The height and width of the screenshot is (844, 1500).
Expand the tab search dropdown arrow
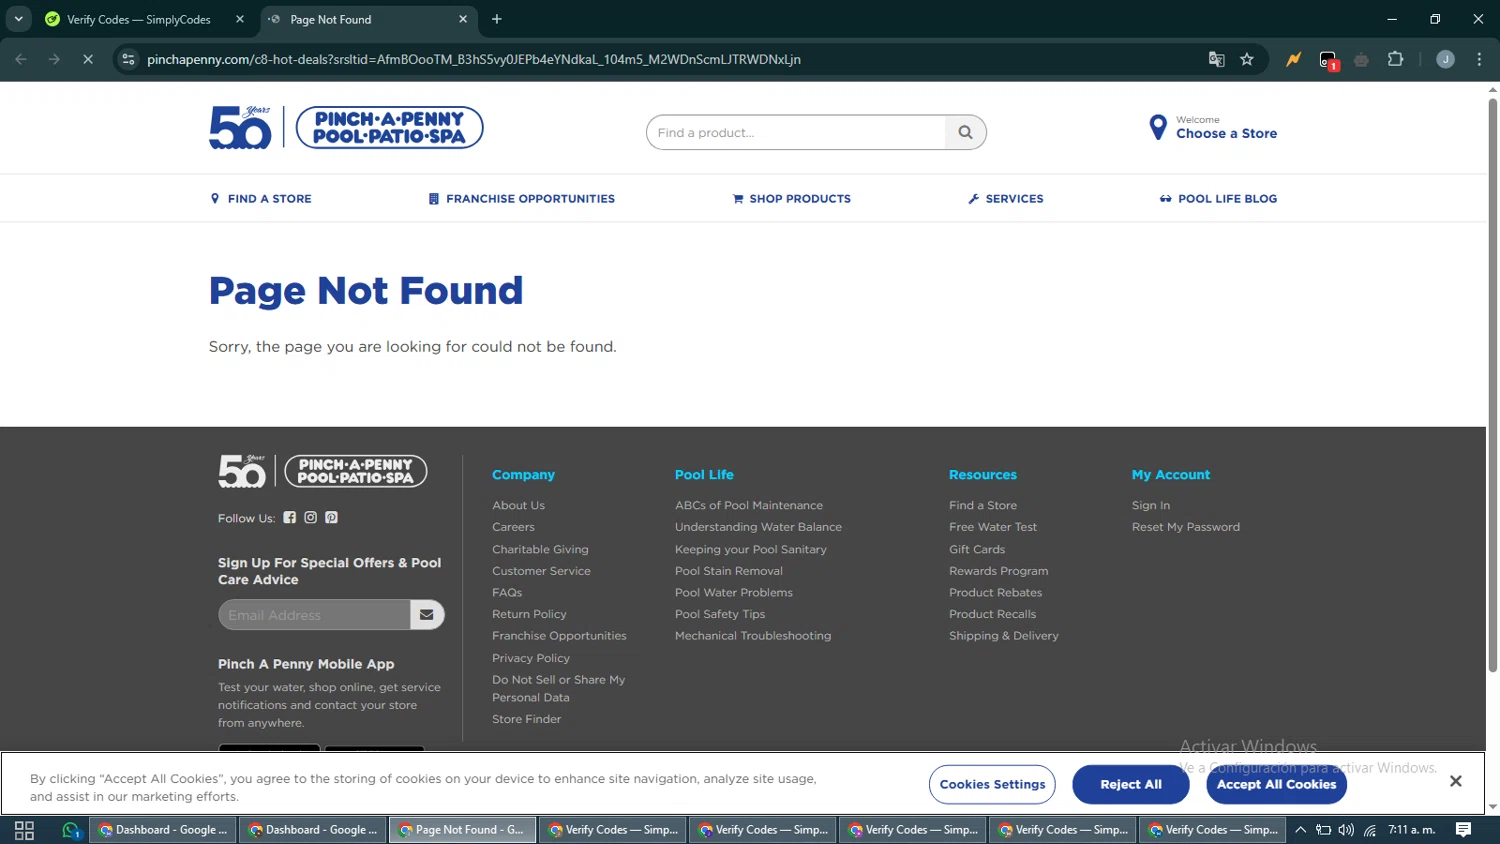click(18, 19)
